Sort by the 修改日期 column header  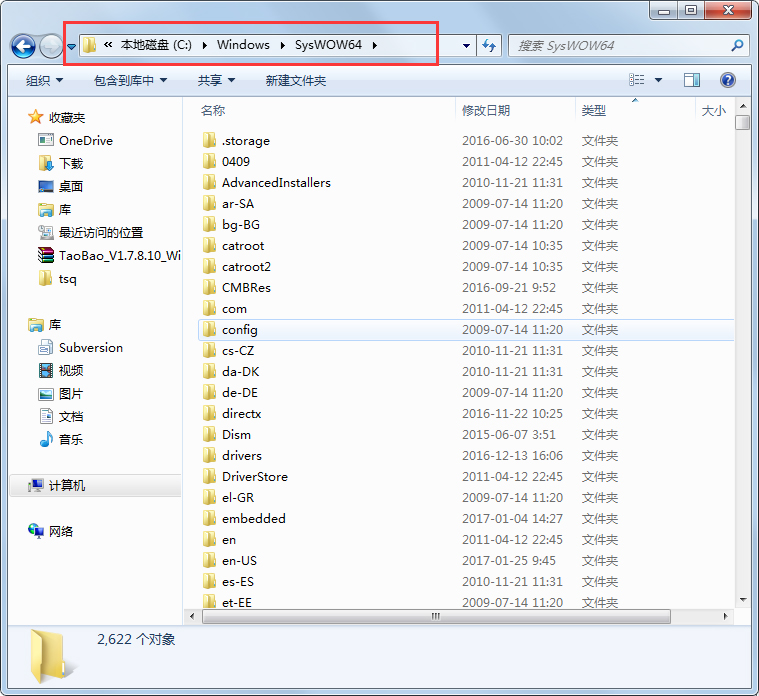486,111
